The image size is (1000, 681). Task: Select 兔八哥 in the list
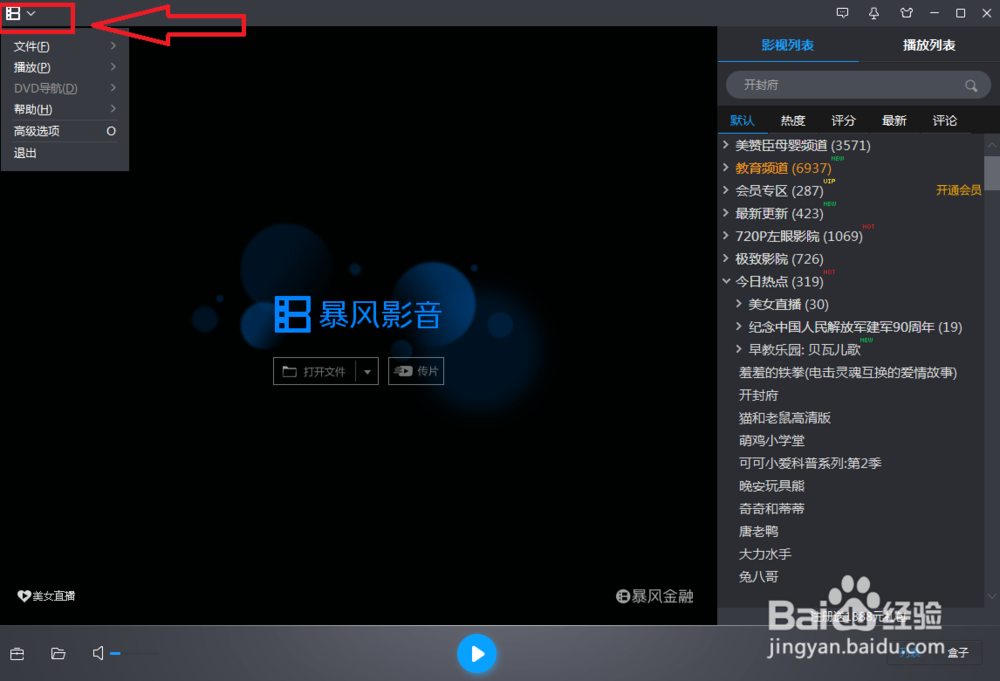pyautogui.click(x=758, y=577)
